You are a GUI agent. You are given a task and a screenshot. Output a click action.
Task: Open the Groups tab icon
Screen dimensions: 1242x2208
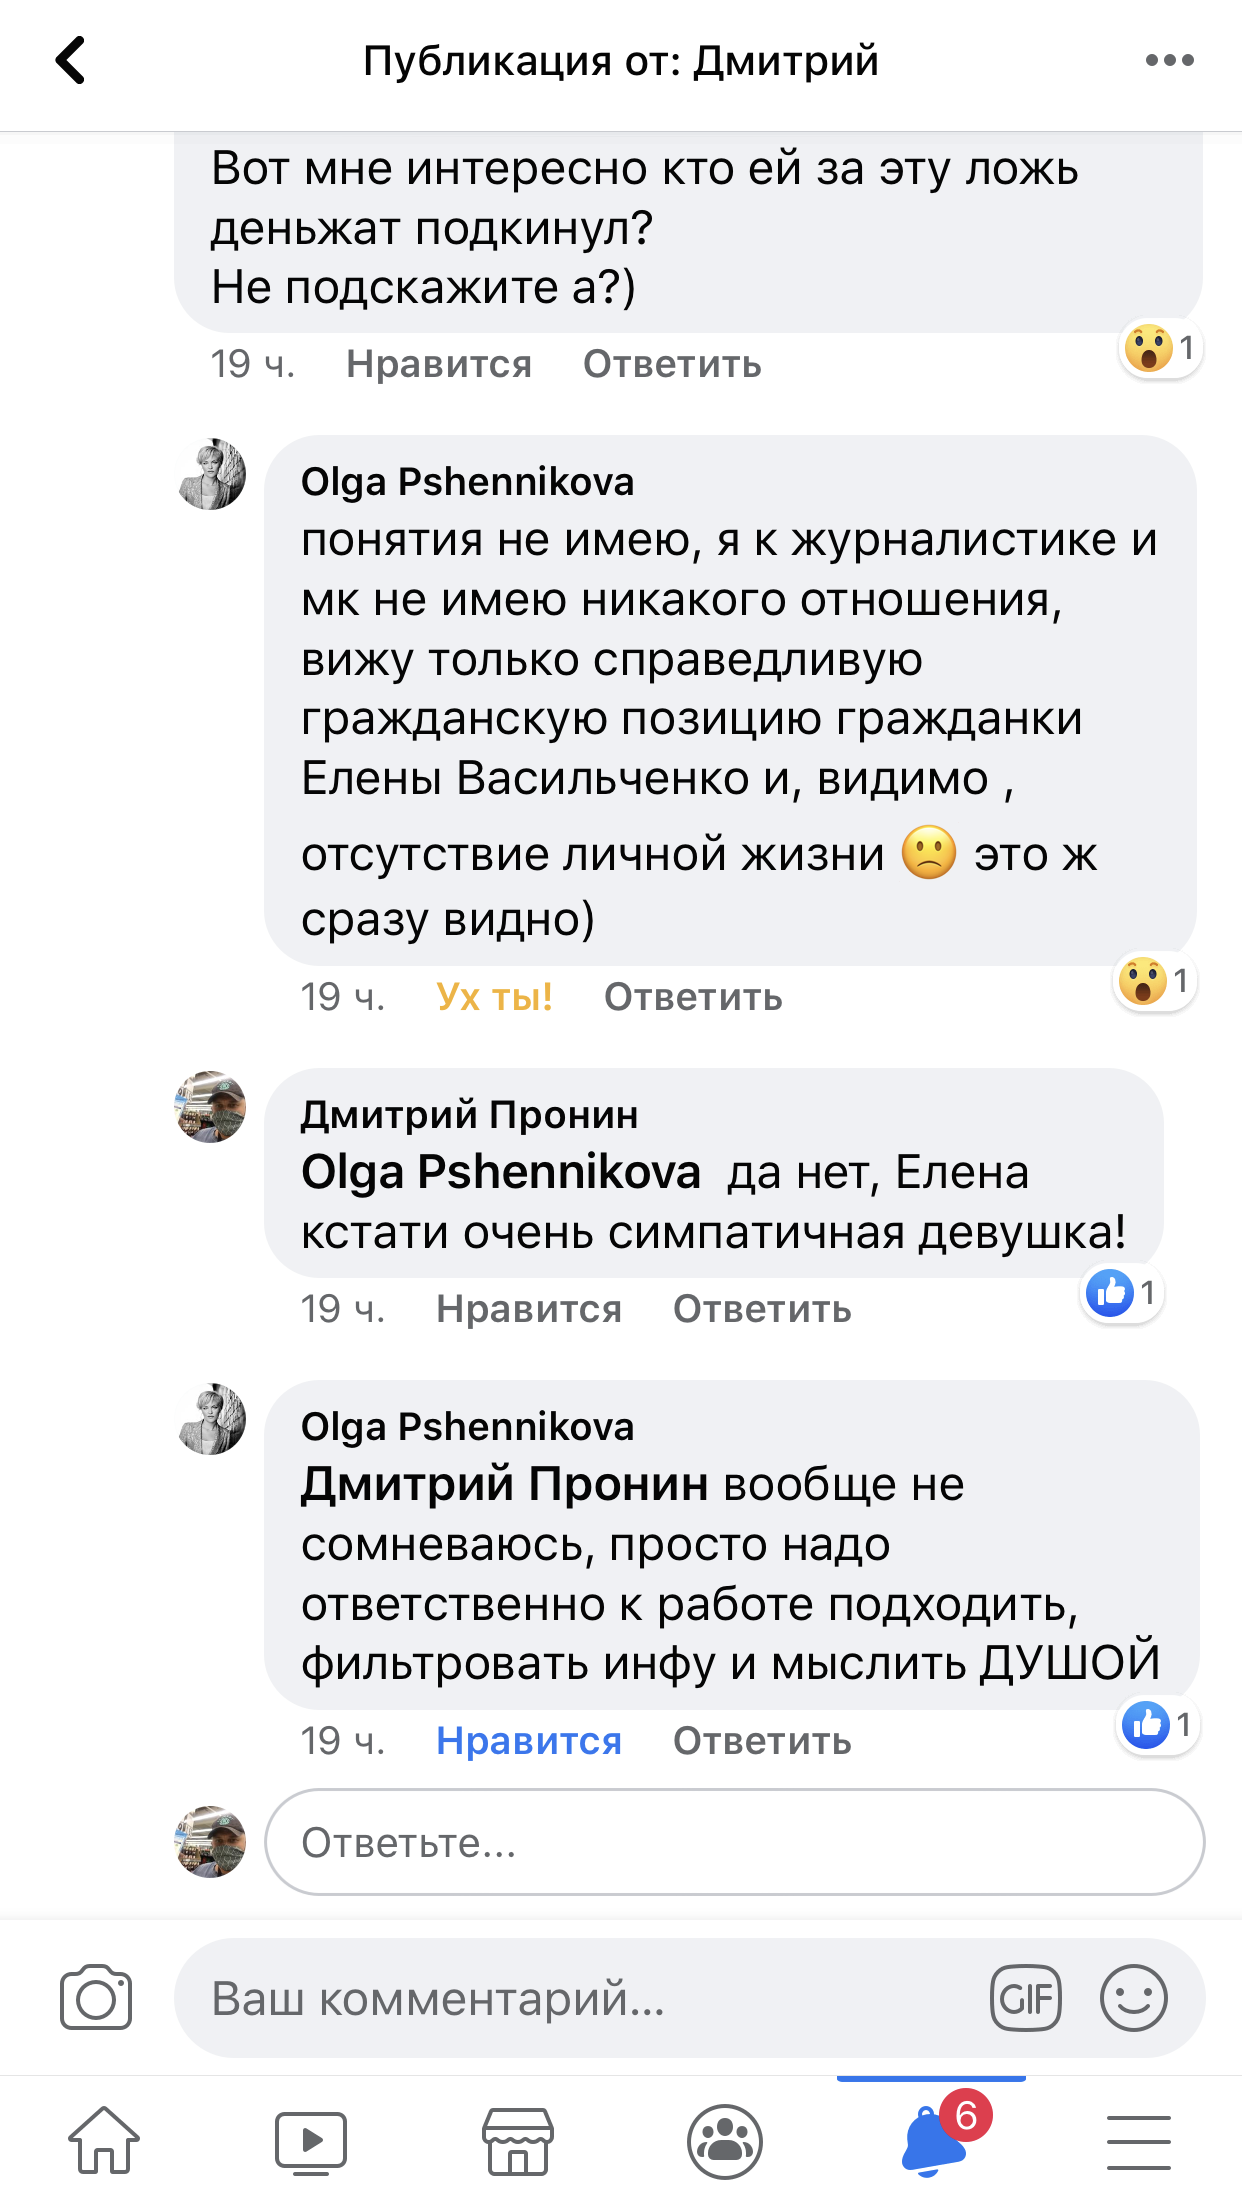pos(725,2141)
